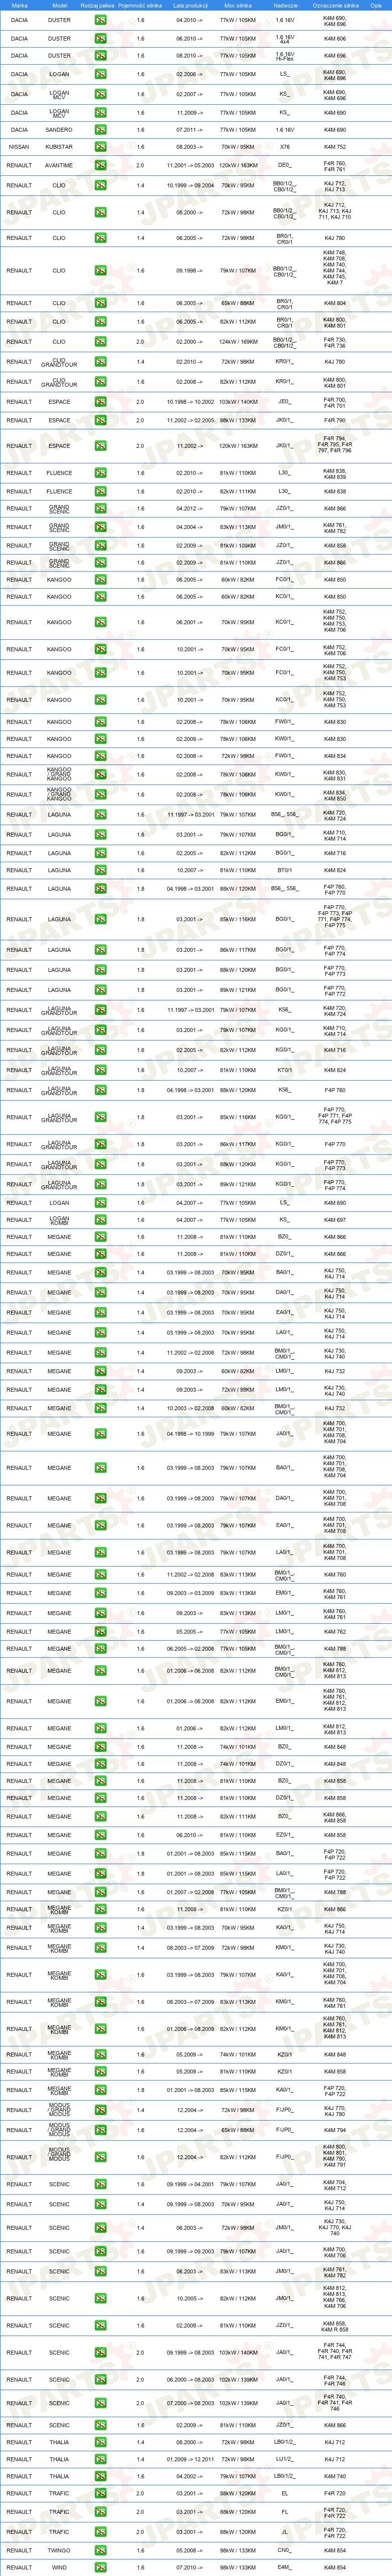
Task: Click the fuel icon in the DACIA SANDERO row
Action: 100,130
